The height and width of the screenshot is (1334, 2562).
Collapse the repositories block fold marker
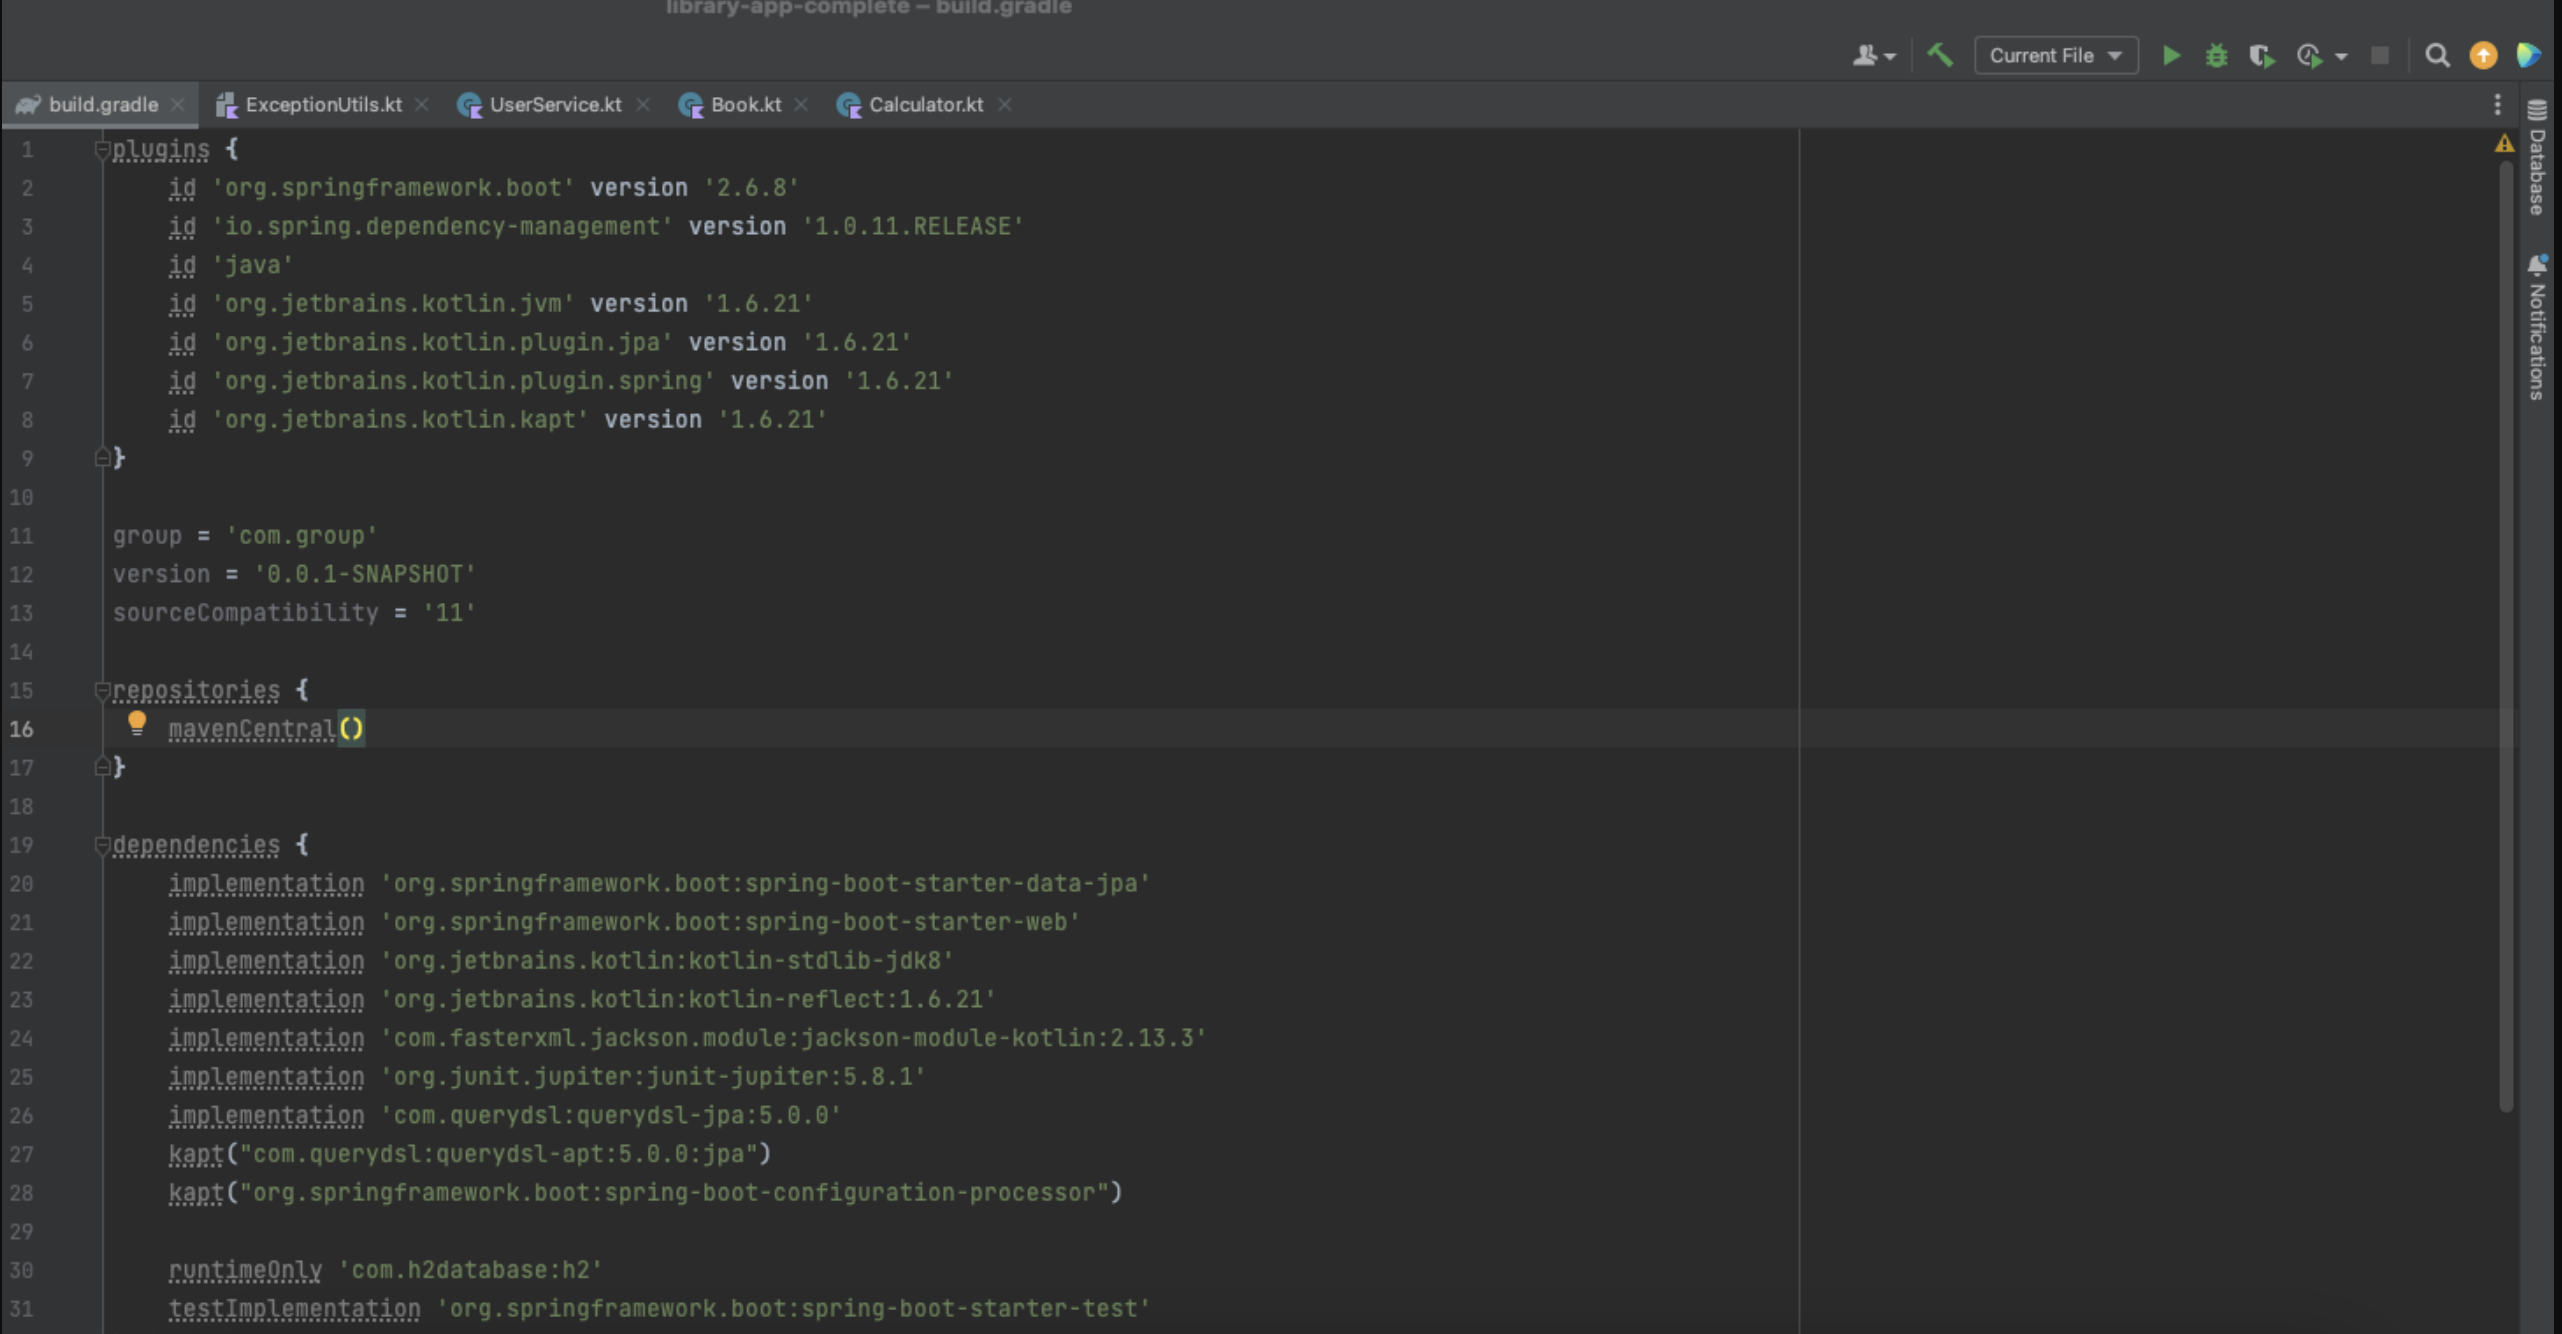coord(101,690)
